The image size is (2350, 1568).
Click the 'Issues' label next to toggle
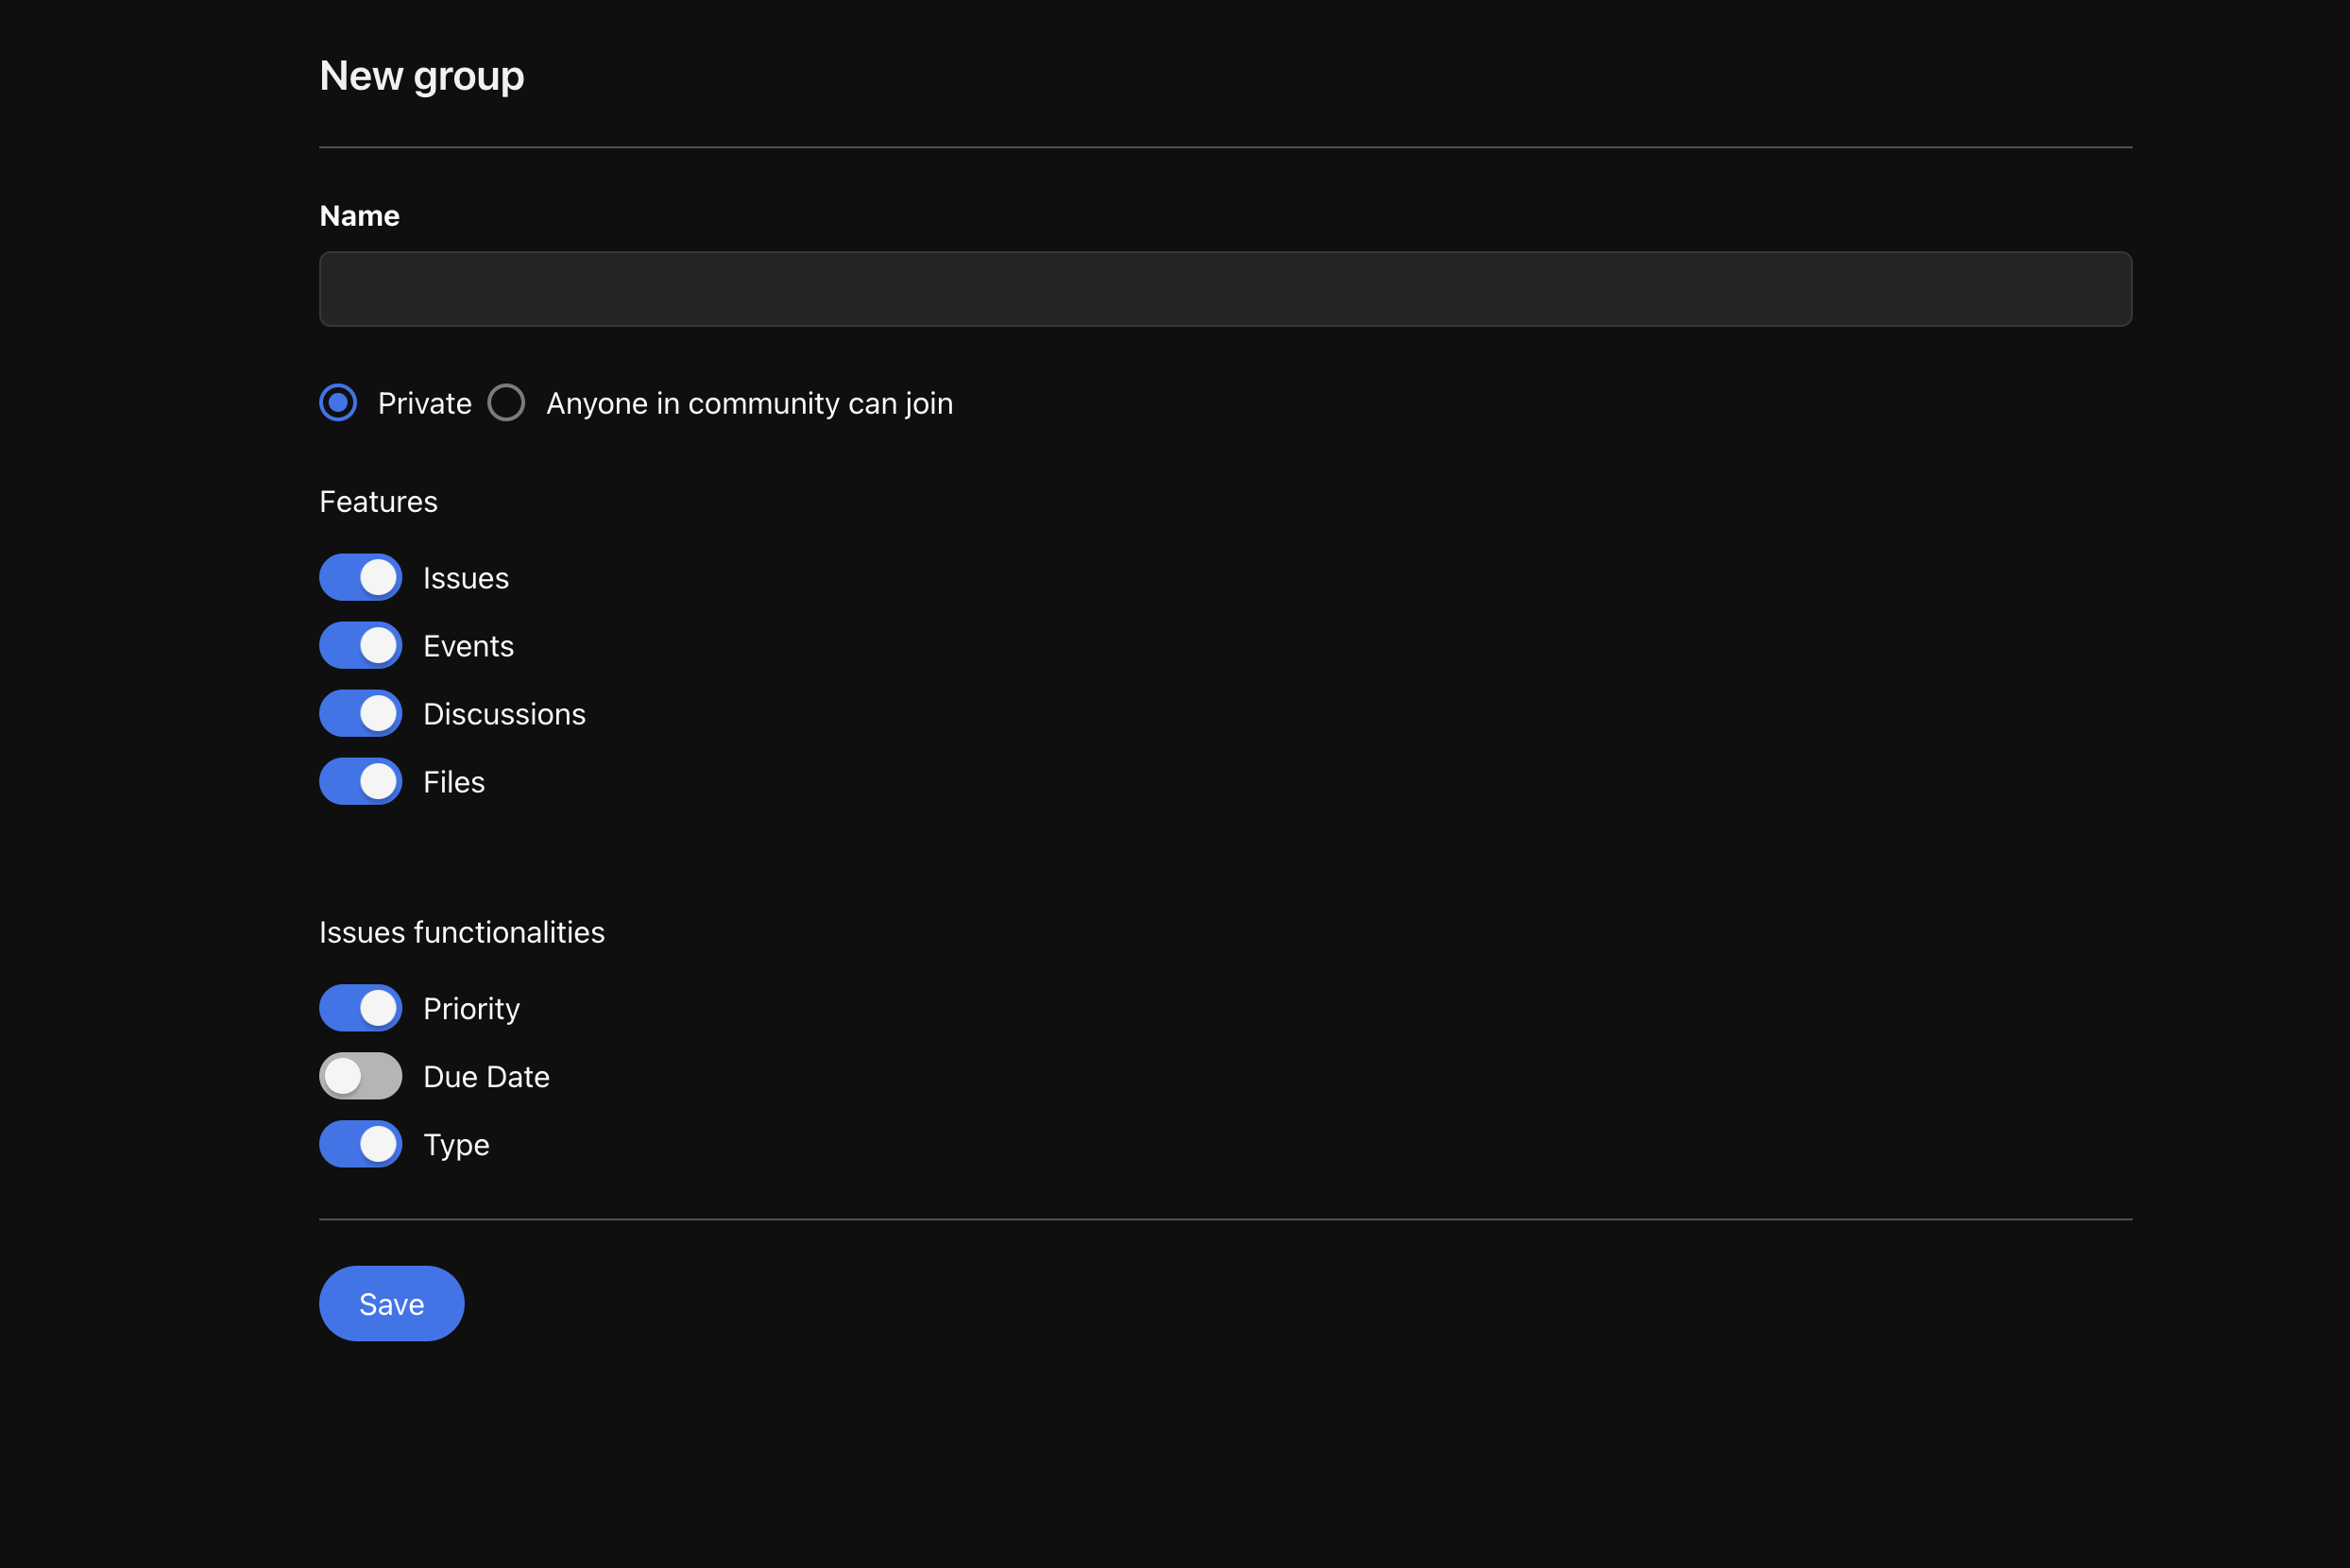point(466,578)
